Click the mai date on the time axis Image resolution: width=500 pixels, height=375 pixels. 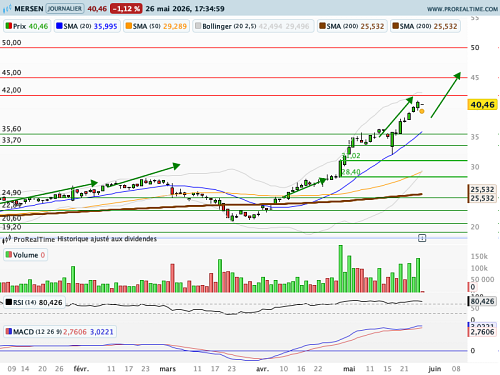349,369
